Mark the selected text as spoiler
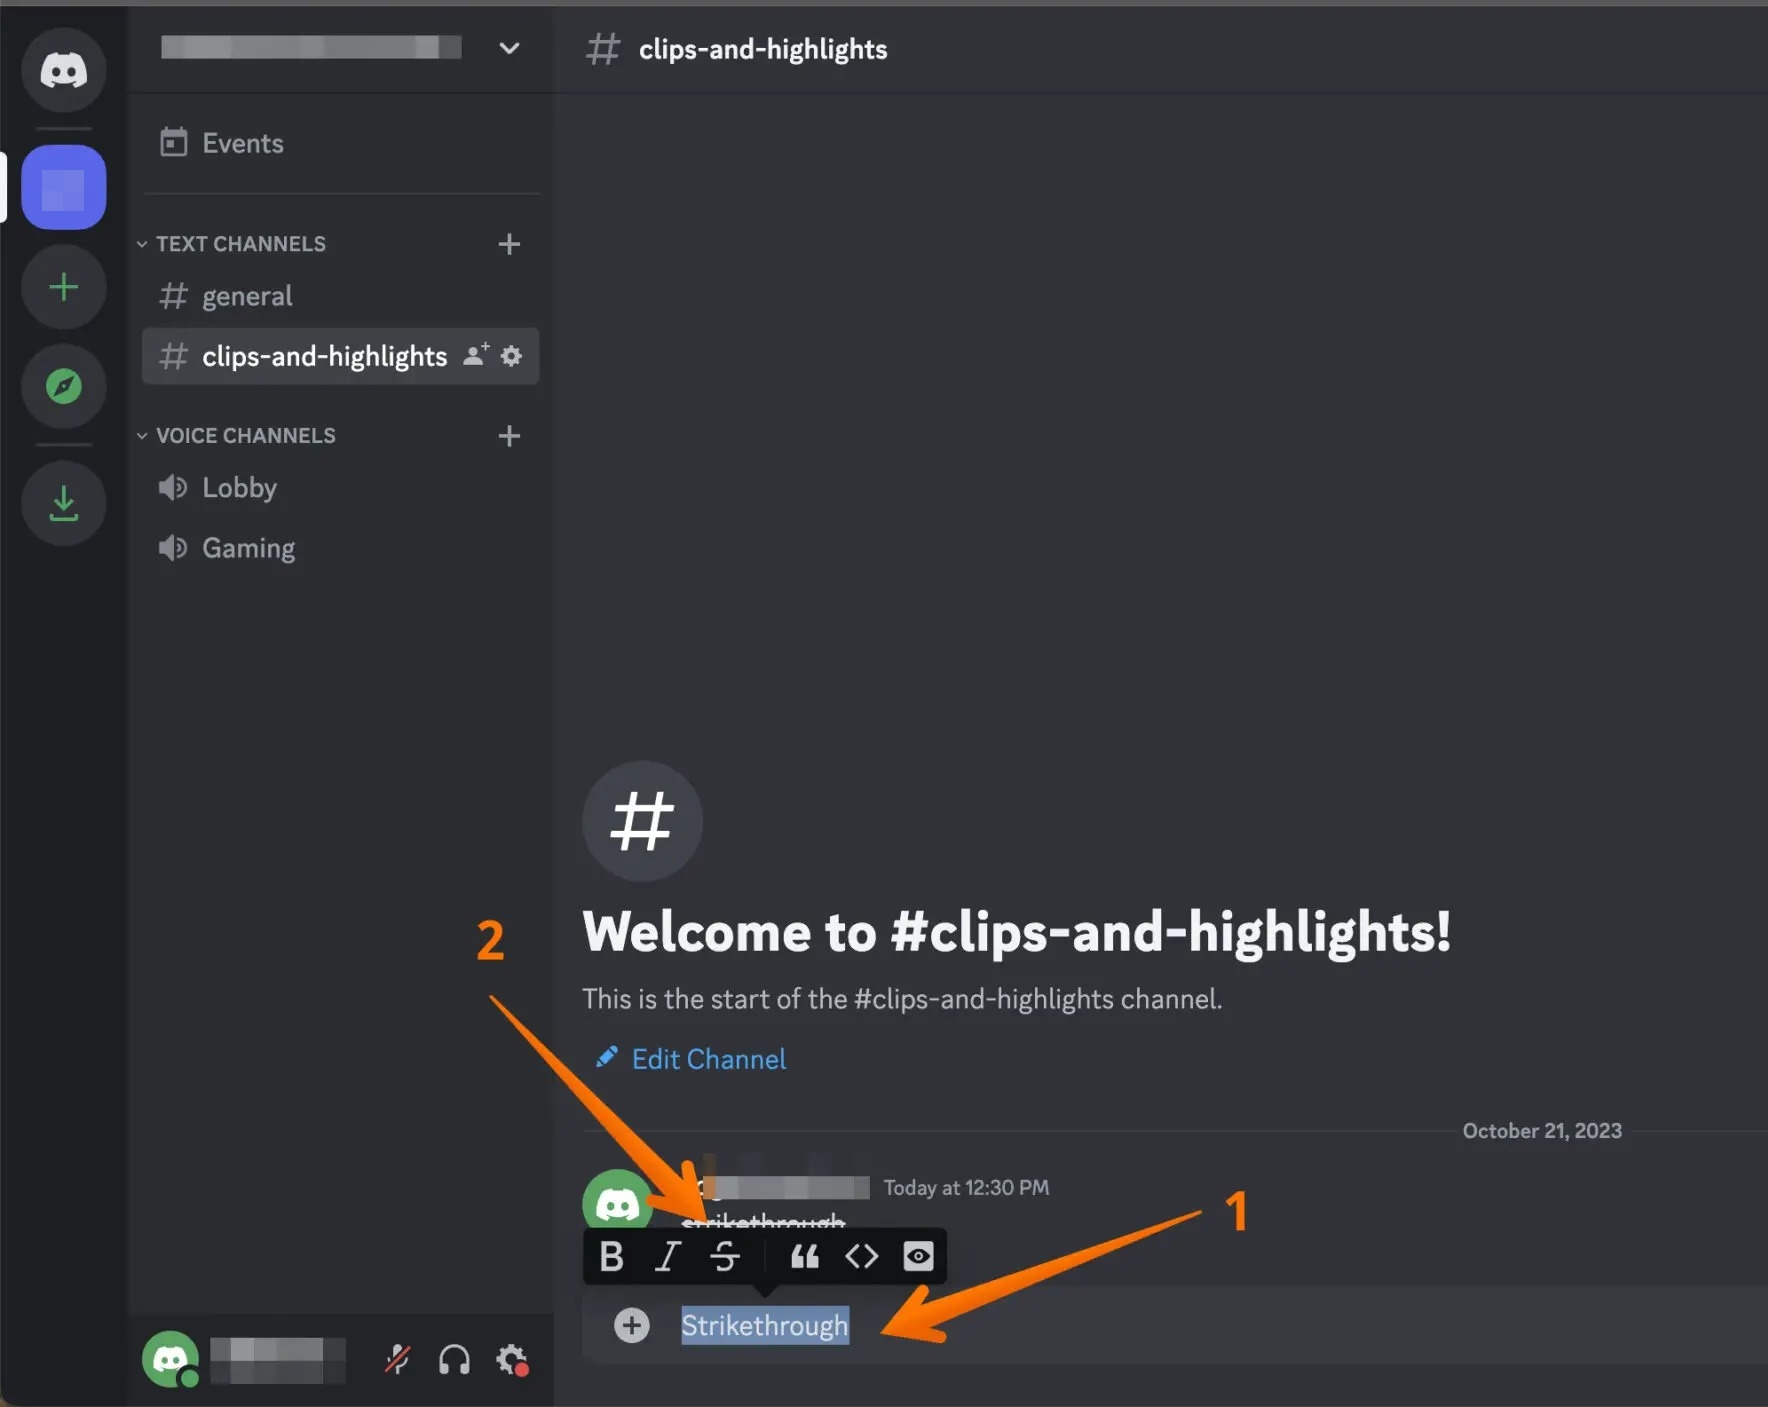This screenshot has height=1407, width=1768. 917,1257
